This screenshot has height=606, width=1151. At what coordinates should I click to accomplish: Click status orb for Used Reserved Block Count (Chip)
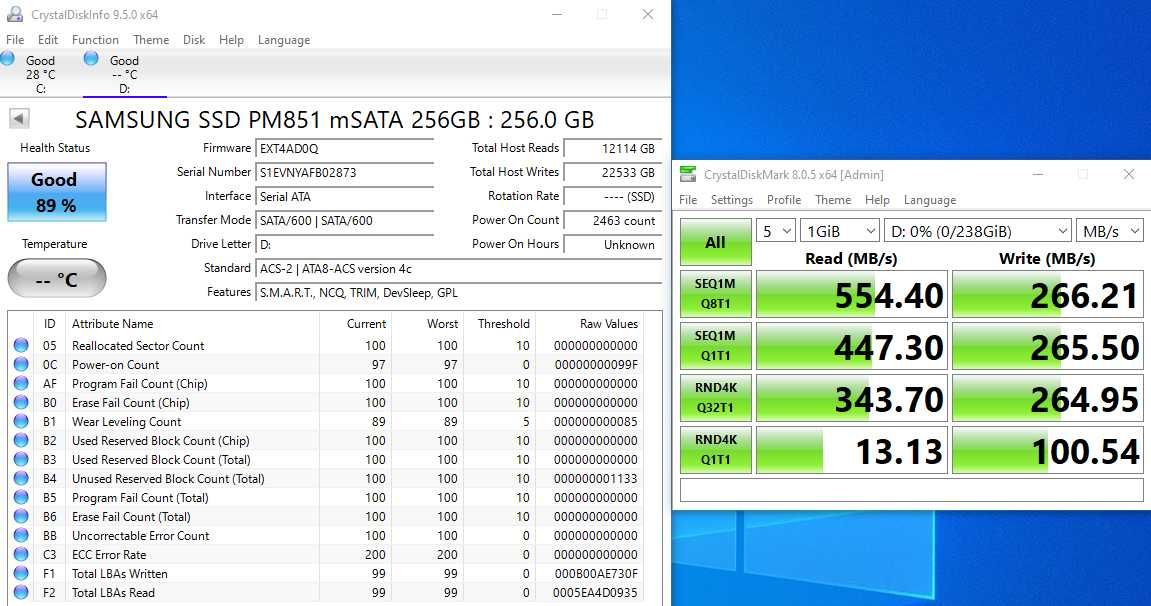click(x=21, y=440)
